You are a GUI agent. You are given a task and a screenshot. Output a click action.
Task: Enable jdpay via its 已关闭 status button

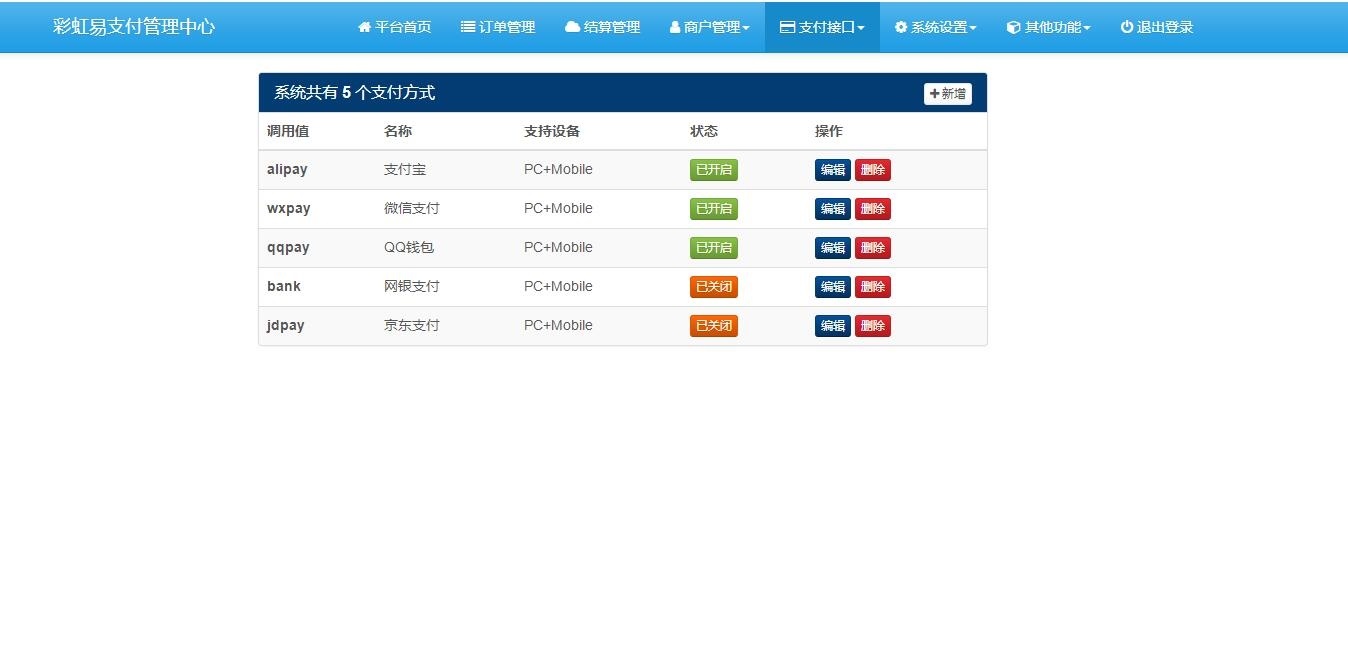click(x=713, y=326)
